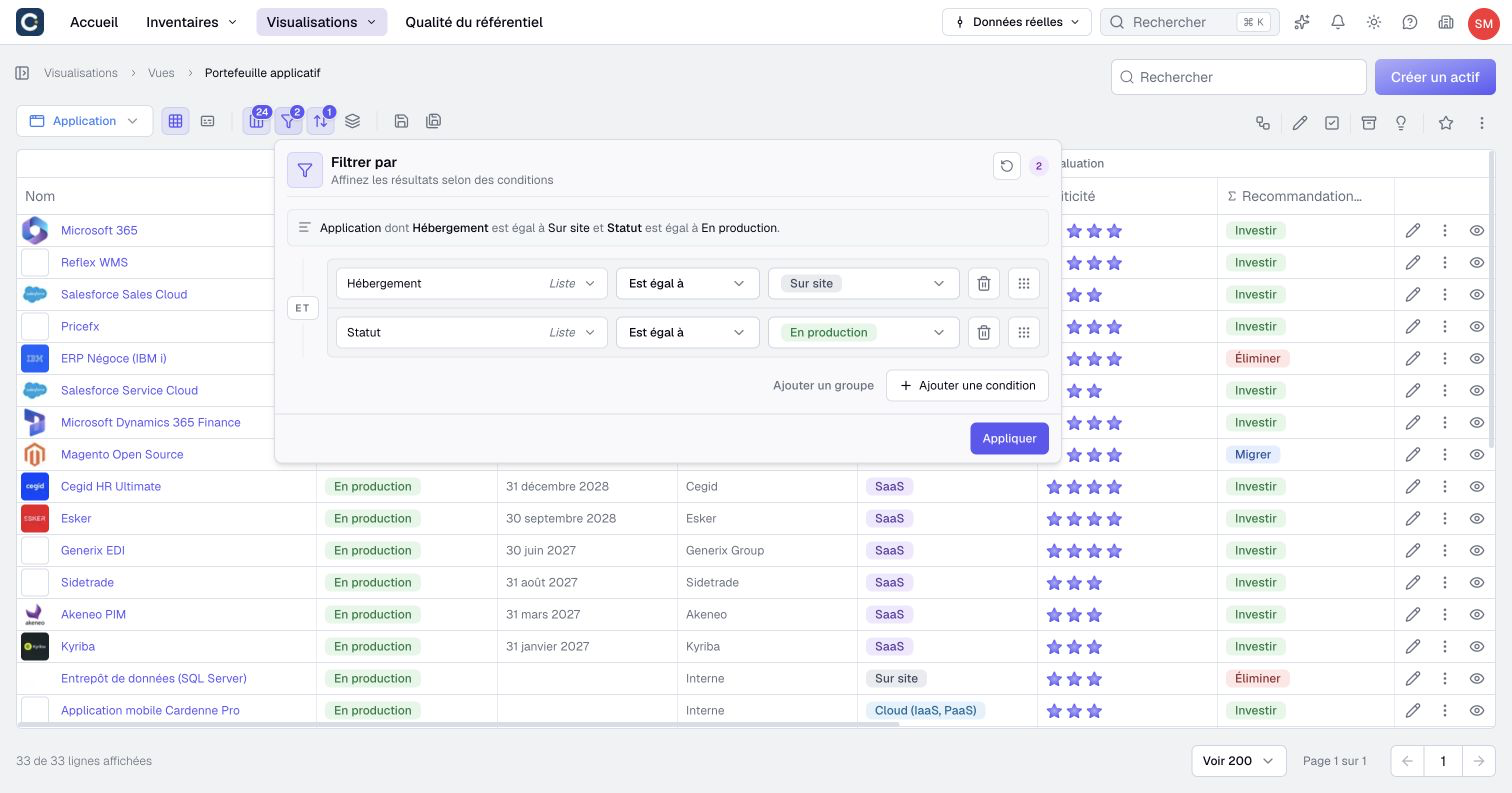Viewport: 1512px width, 793px height.
Task: Open the Visualisations menu
Action: (x=321, y=22)
